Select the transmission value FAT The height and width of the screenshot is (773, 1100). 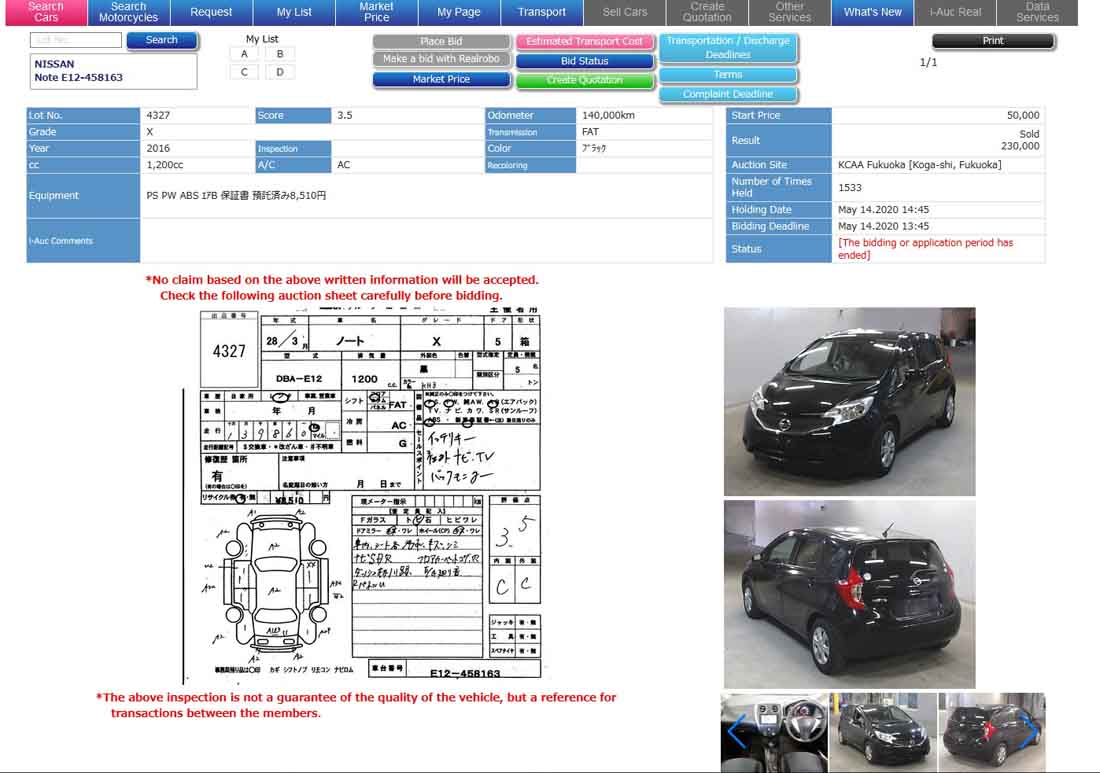(x=591, y=132)
